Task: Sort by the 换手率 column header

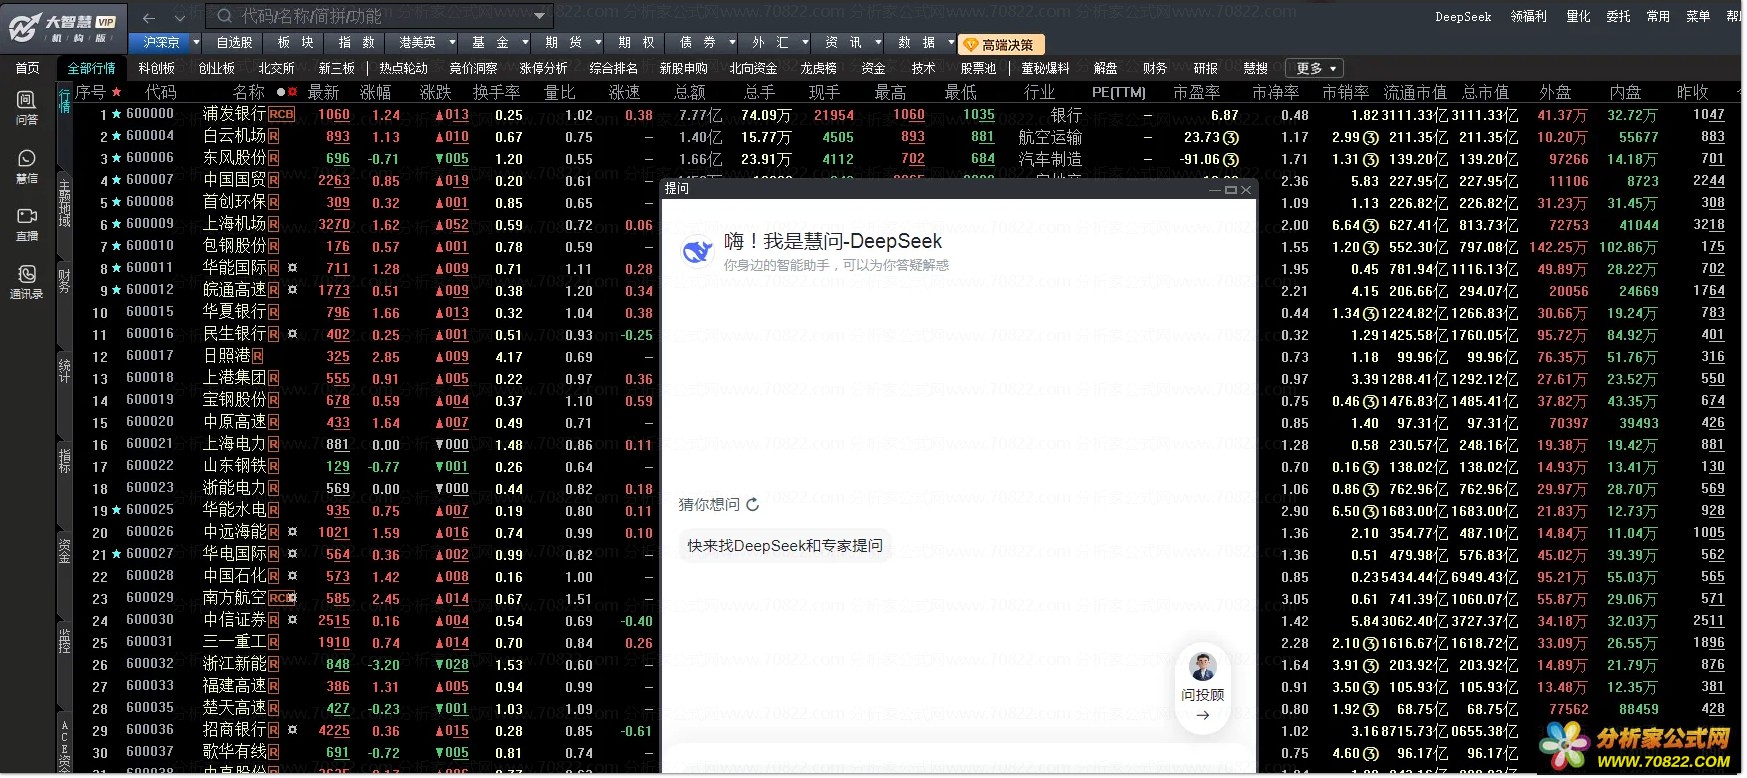Action: click(x=496, y=92)
